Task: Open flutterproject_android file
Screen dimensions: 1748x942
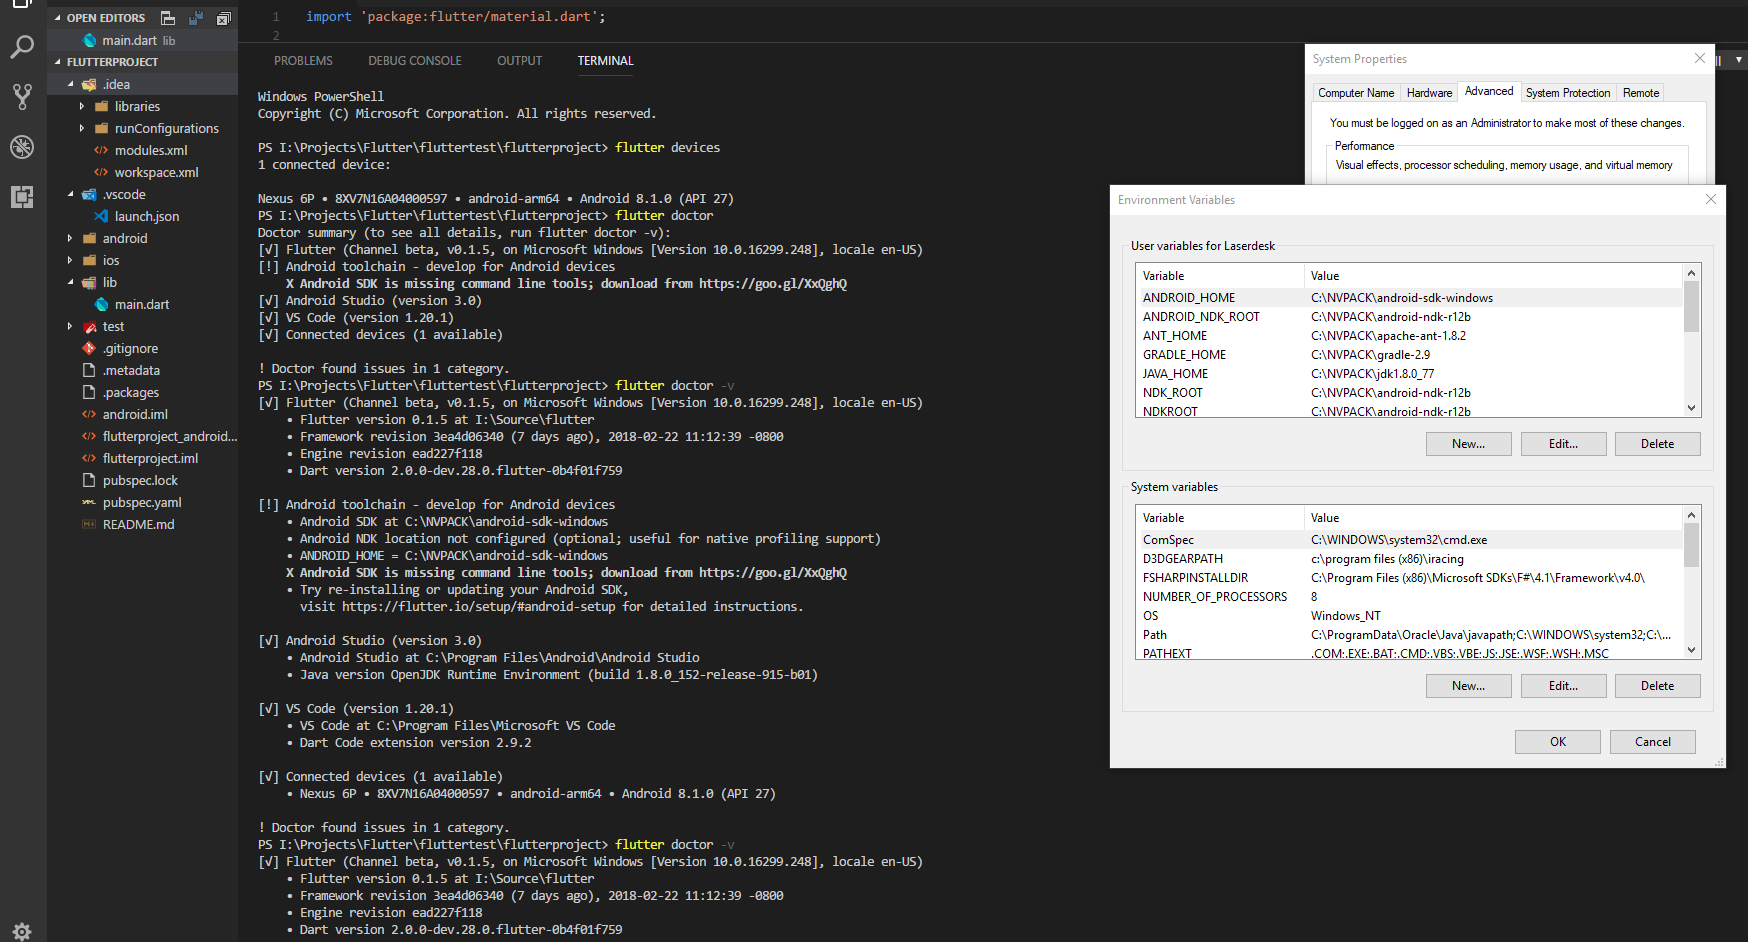Action: pyautogui.click(x=142, y=436)
